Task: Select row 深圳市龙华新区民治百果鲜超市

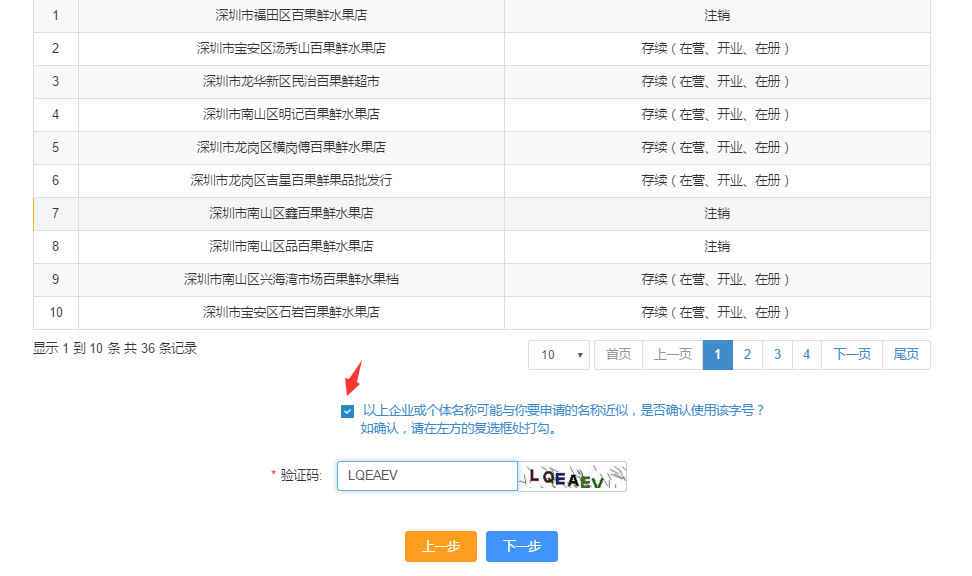Action: coord(291,82)
